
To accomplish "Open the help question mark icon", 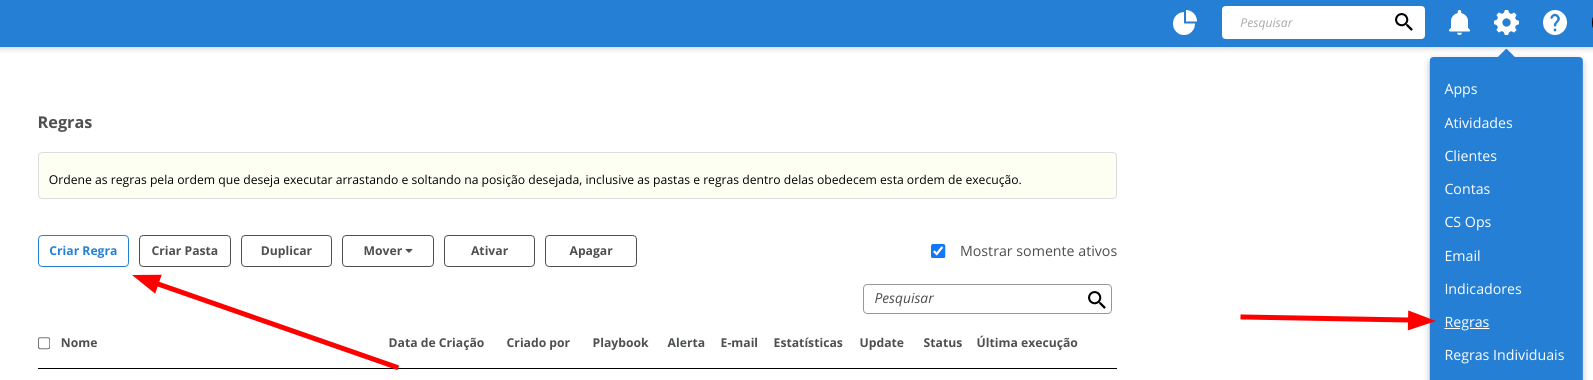I will 1554,22.
